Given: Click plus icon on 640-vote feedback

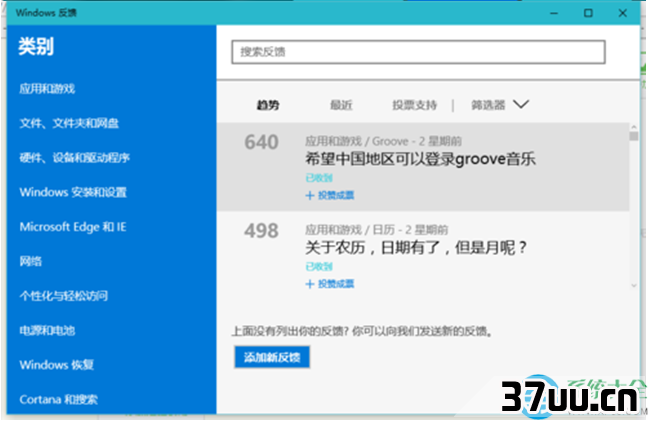Looking at the screenshot, I should tap(310, 195).
